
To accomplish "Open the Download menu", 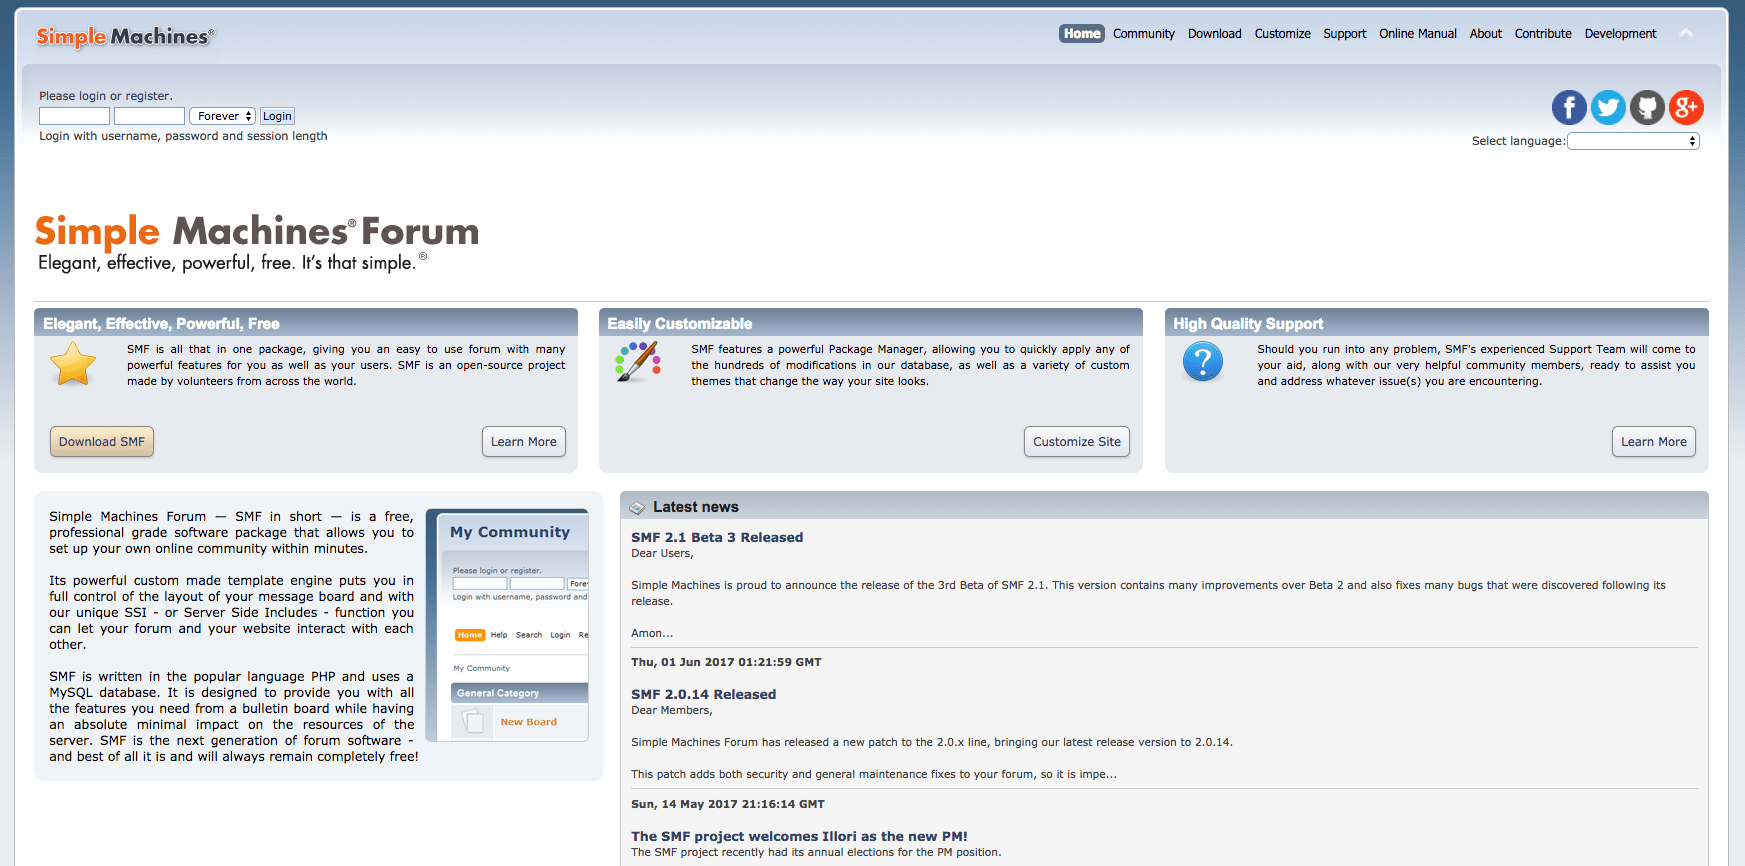I will [1215, 34].
